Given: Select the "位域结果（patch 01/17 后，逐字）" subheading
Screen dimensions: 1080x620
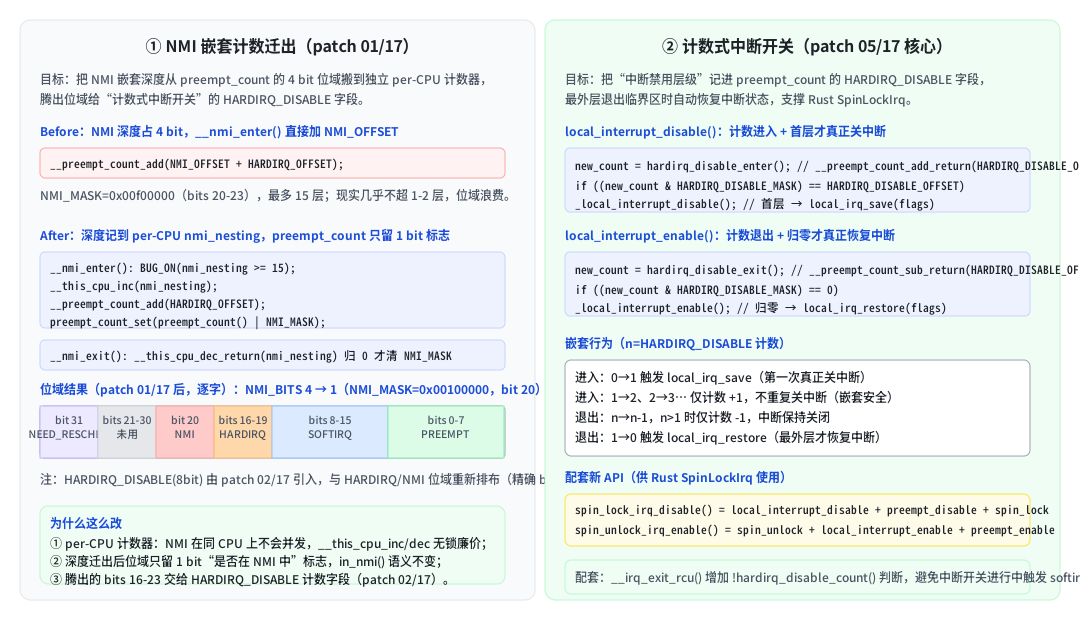Looking at the screenshot, I should (x=289, y=389).
